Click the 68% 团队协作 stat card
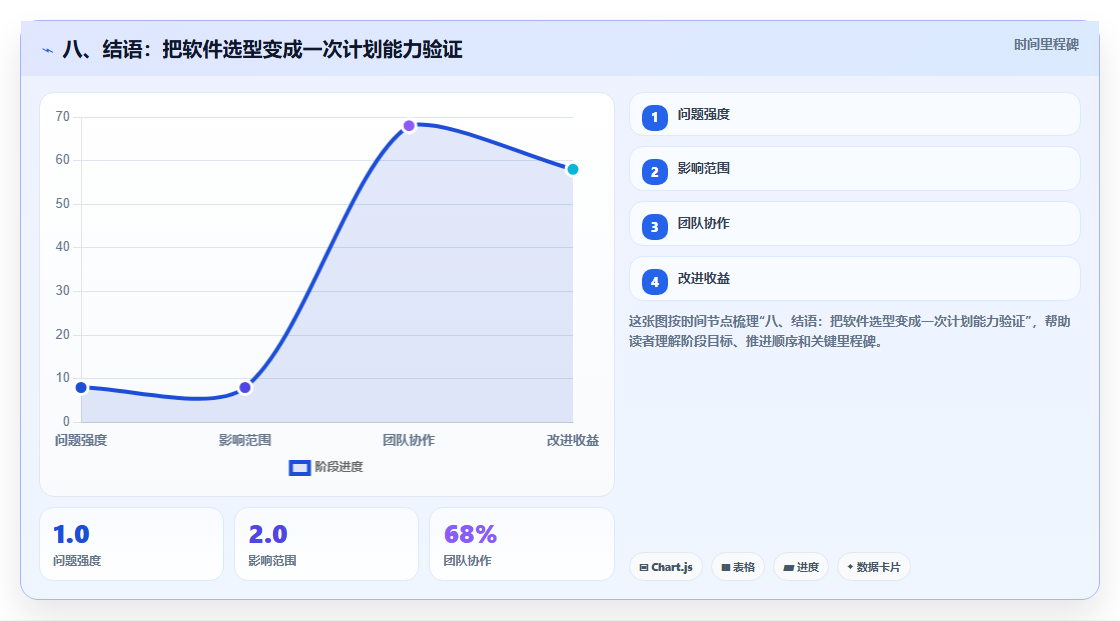The image size is (1120, 621). click(521, 544)
